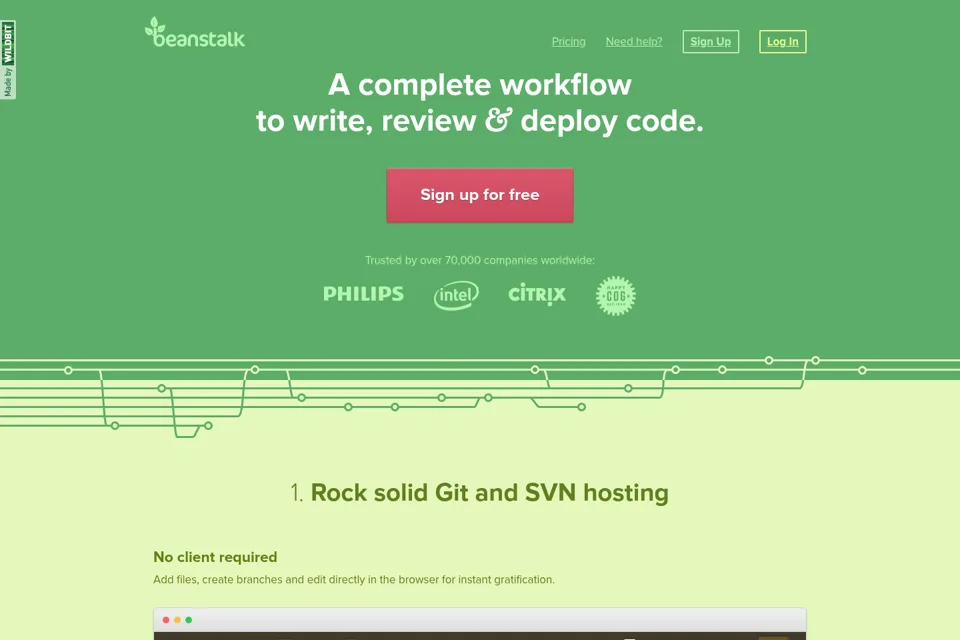Viewport: 960px width, 640px height.
Task: Click the yellow dot in the mockup window
Action: (178, 620)
